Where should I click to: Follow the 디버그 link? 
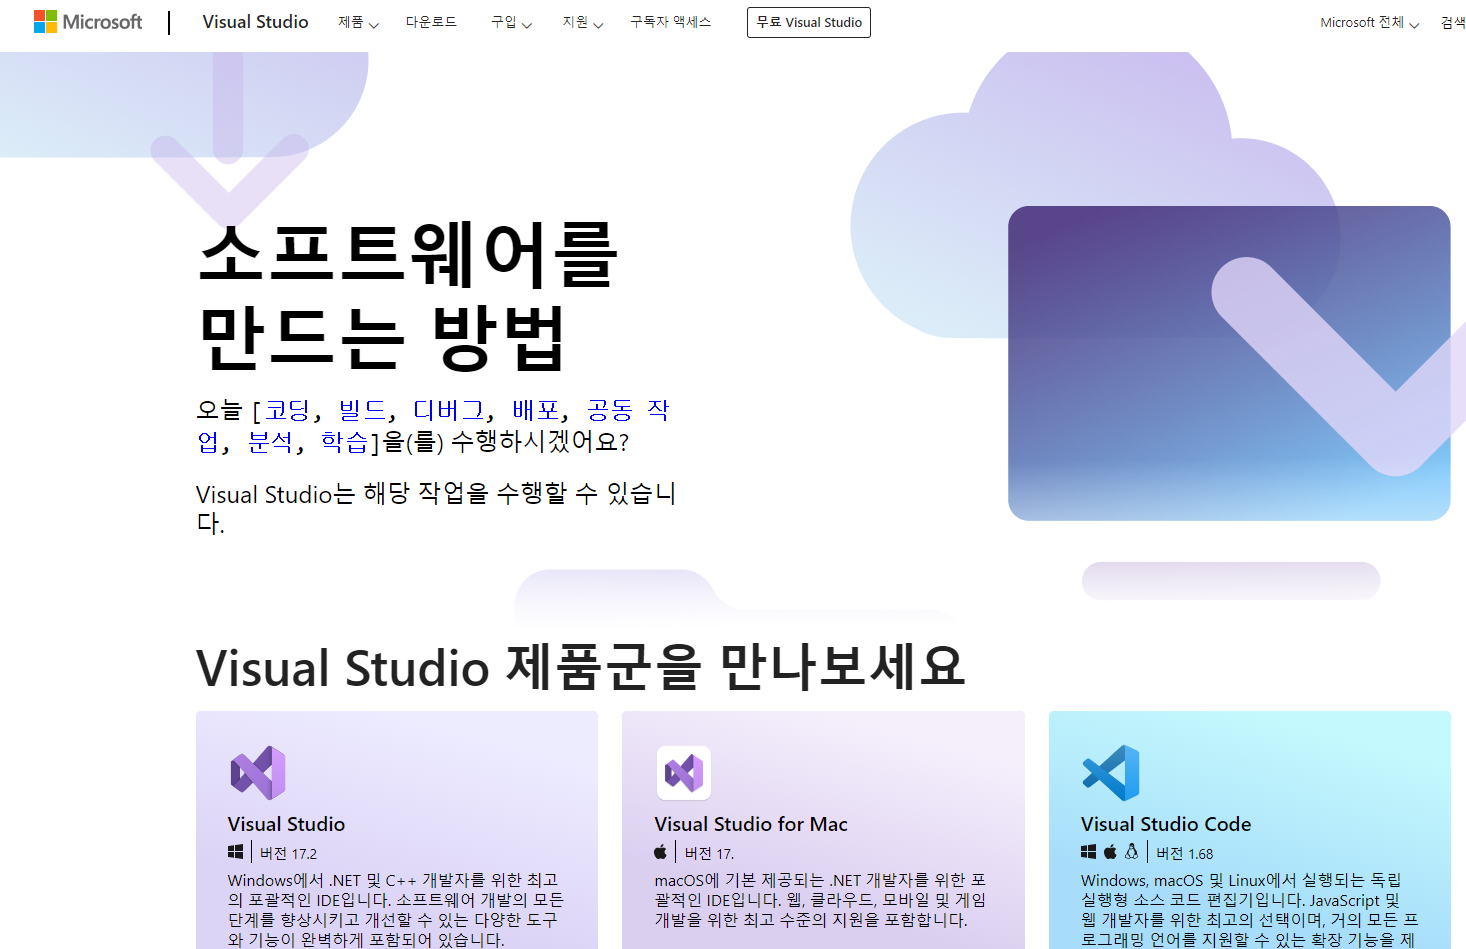pyautogui.click(x=449, y=410)
